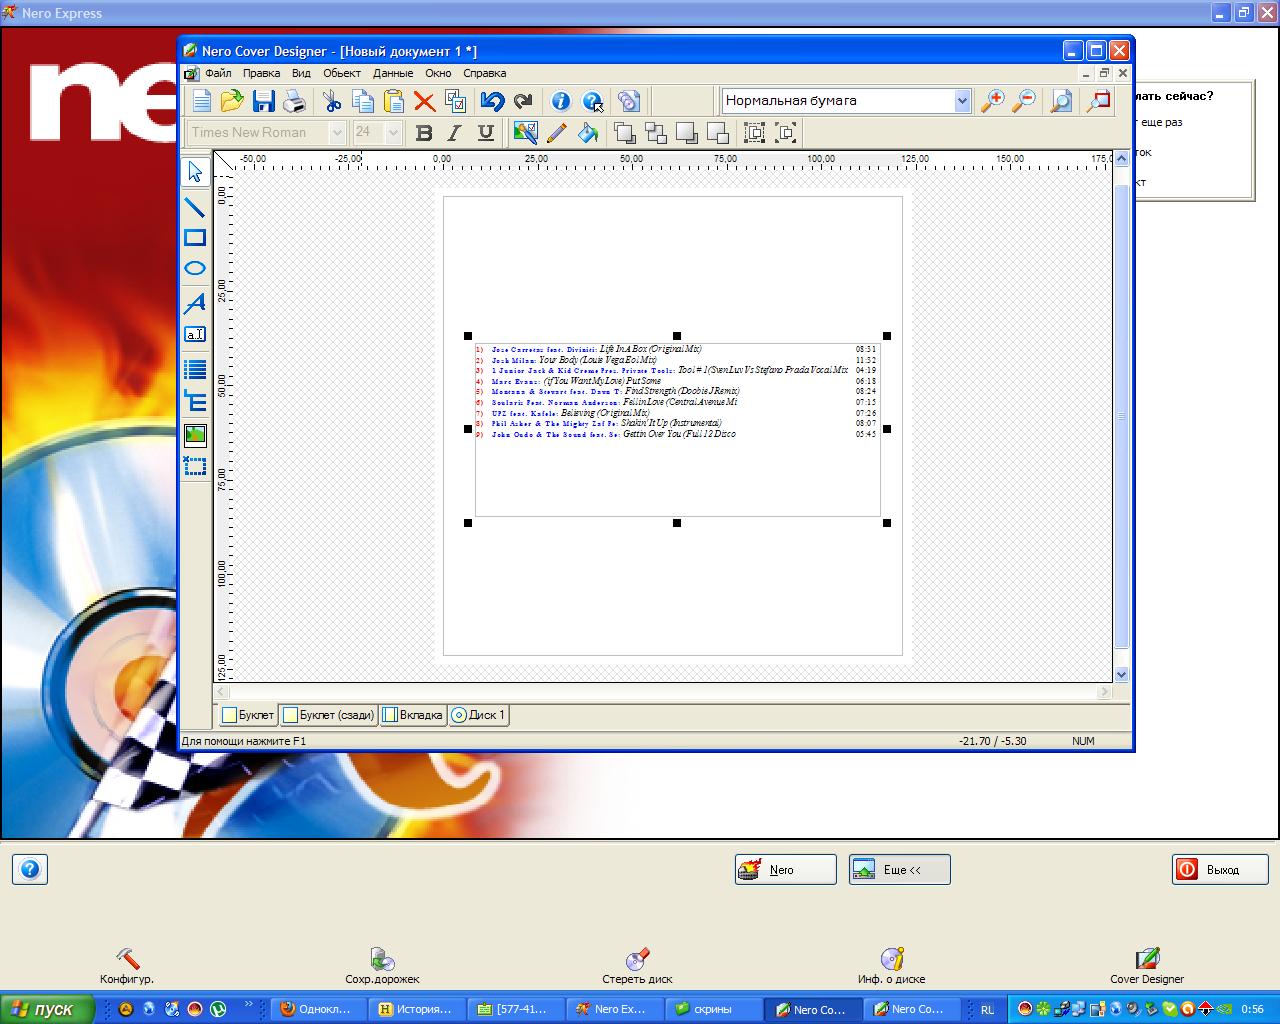Cut selection with scissors icon
Image resolution: width=1280 pixels, height=1024 pixels.
[332, 101]
